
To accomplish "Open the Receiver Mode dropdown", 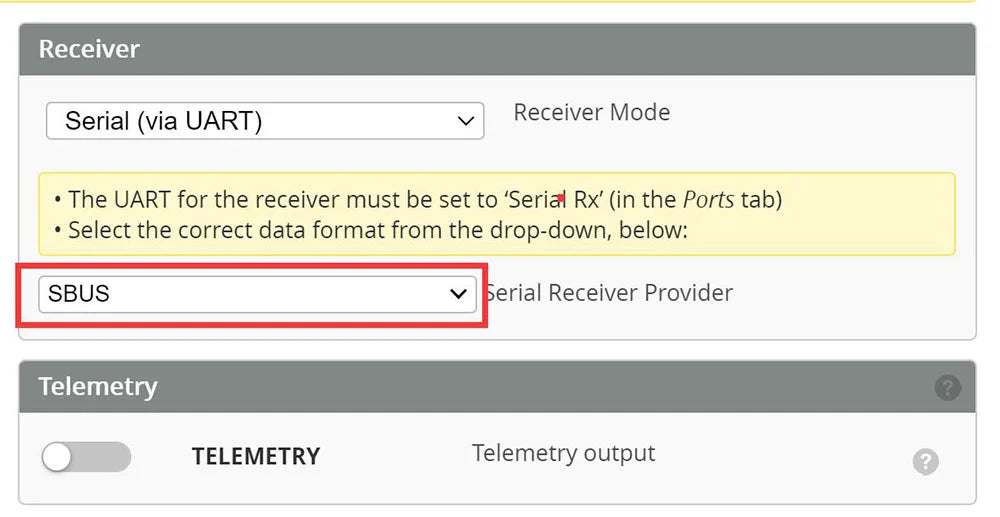I will (265, 121).
